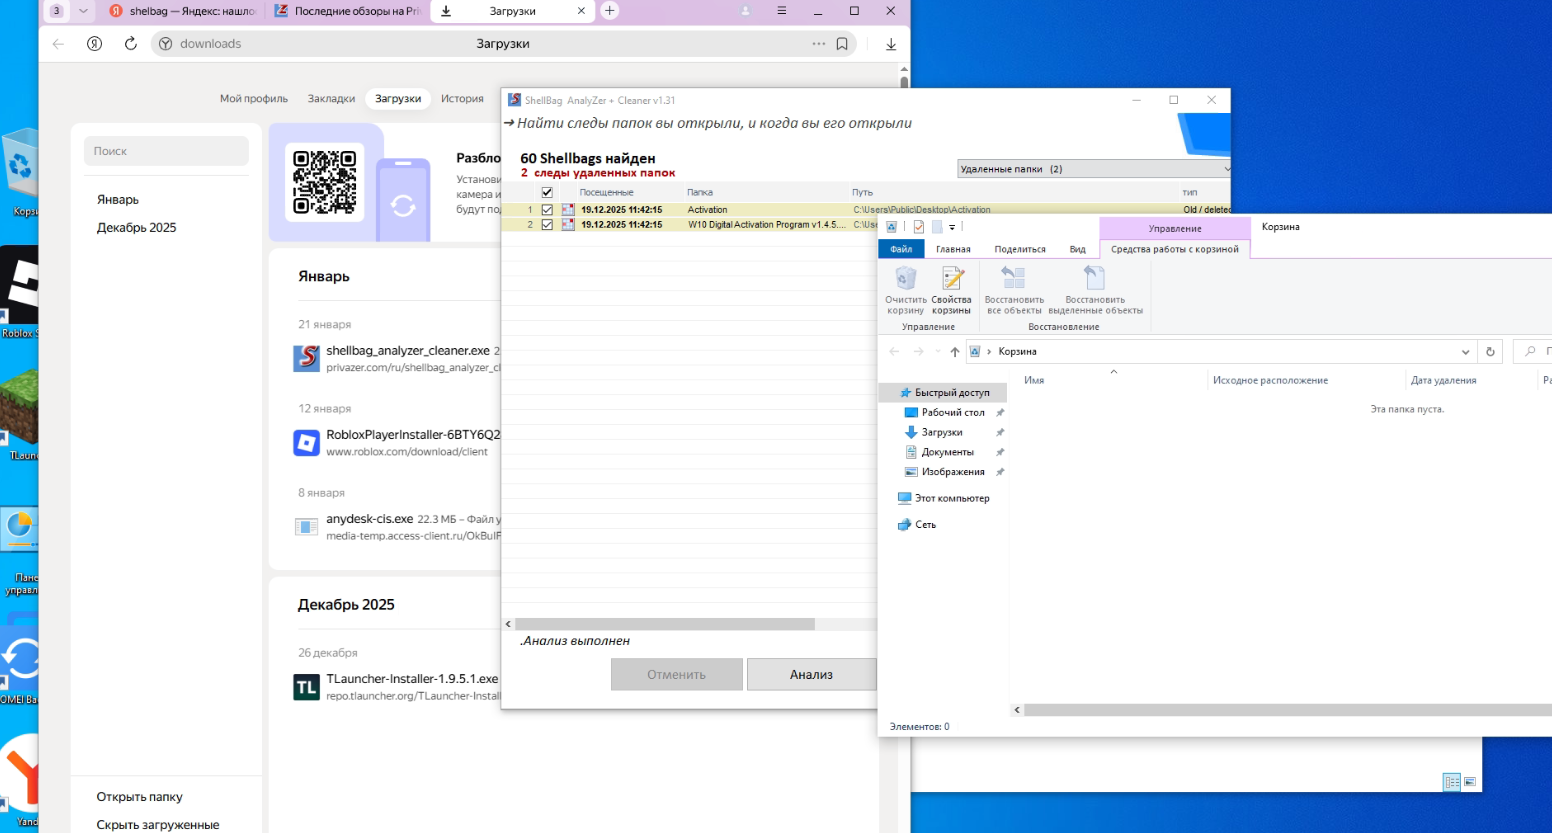Open a new browser tab
The width and height of the screenshot is (1552, 833).
coord(610,11)
